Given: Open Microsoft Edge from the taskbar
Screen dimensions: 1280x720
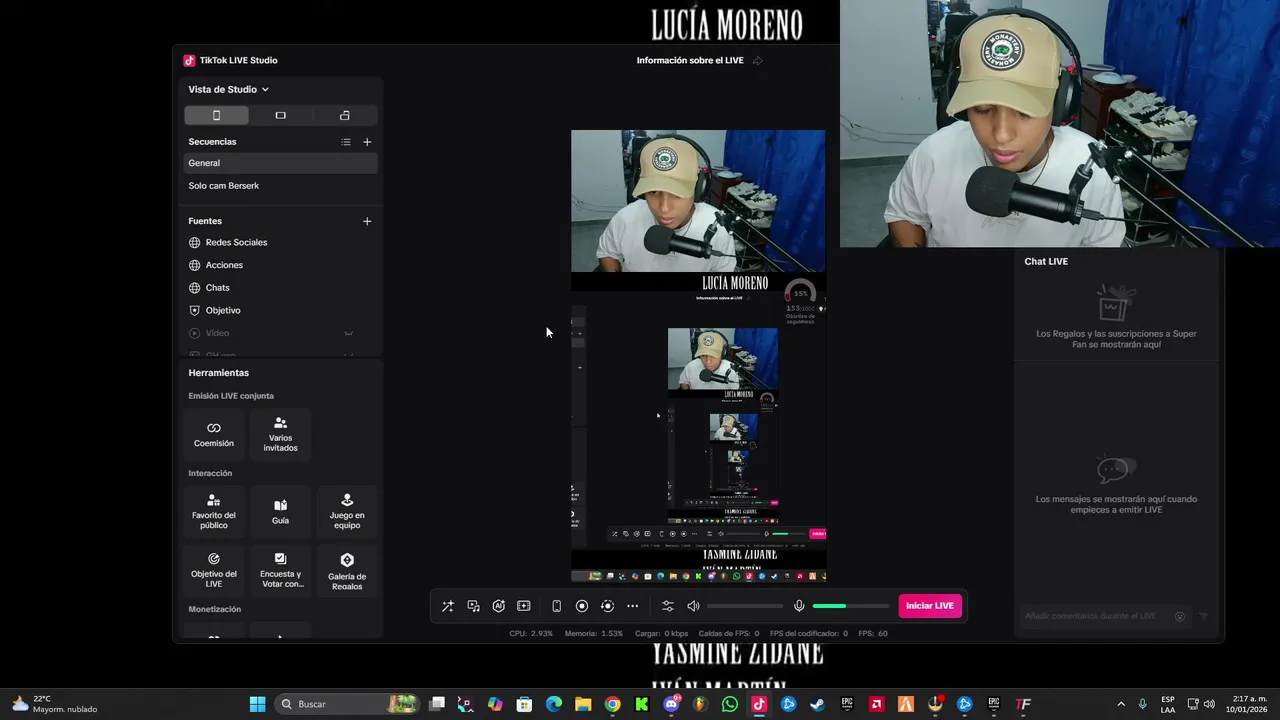Looking at the screenshot, I should [x=554, y=704].
